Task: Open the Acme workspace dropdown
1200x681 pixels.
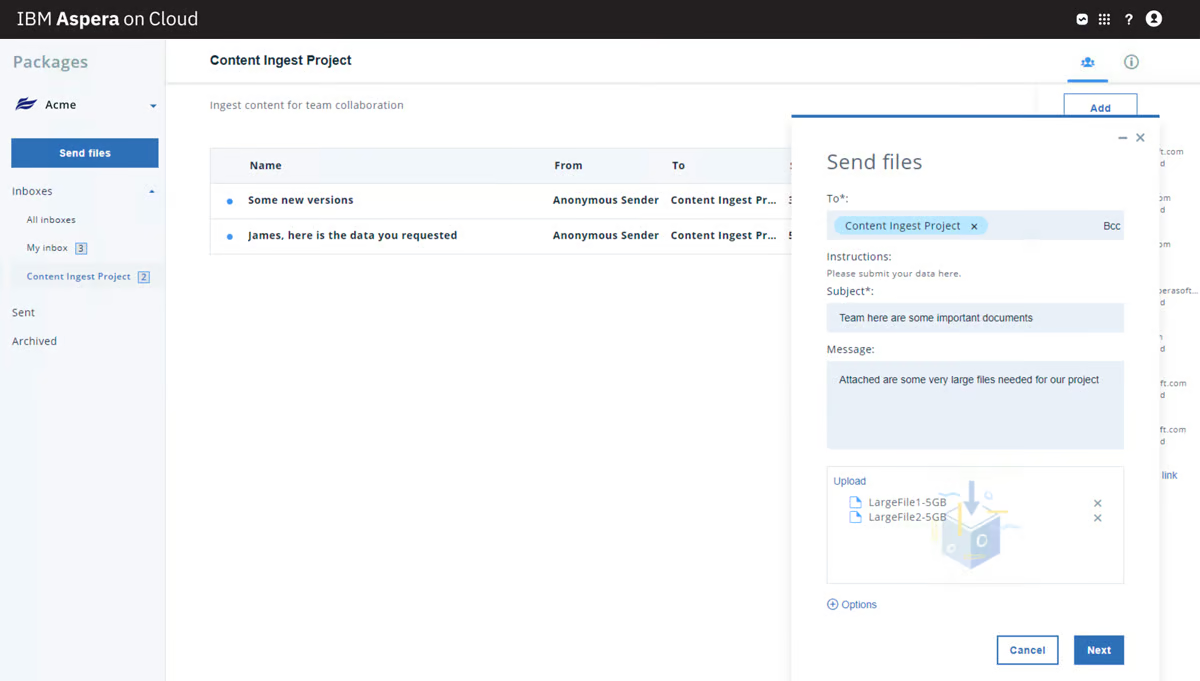Action: (x=152, y=105)
